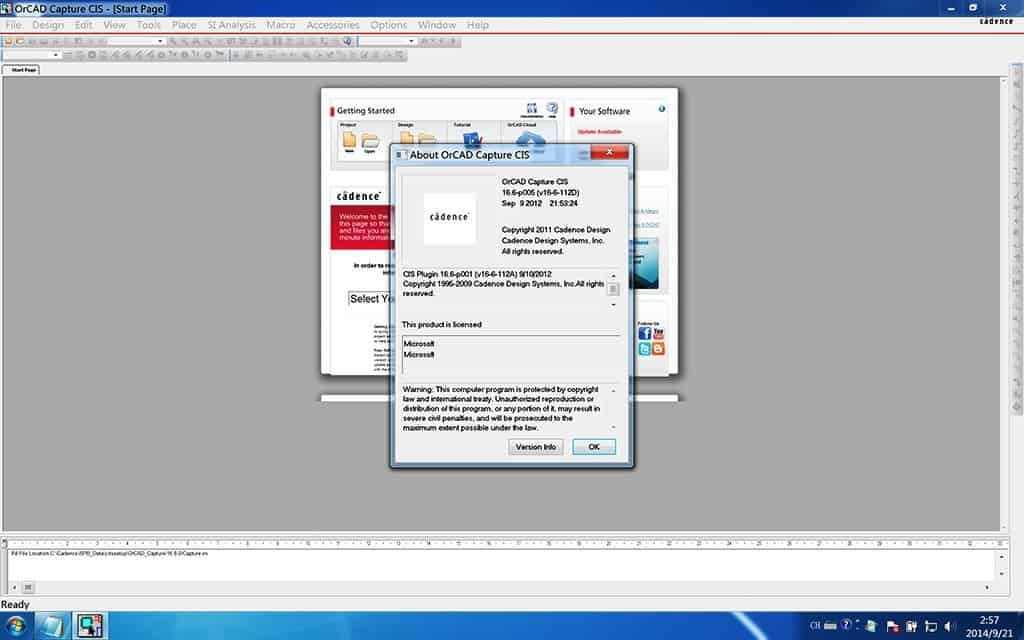Close the About OrCAD Capture CIS dialog
The height and width of the screenshot is (640, 1024).
pyautogui.click(x=609, y=152)
